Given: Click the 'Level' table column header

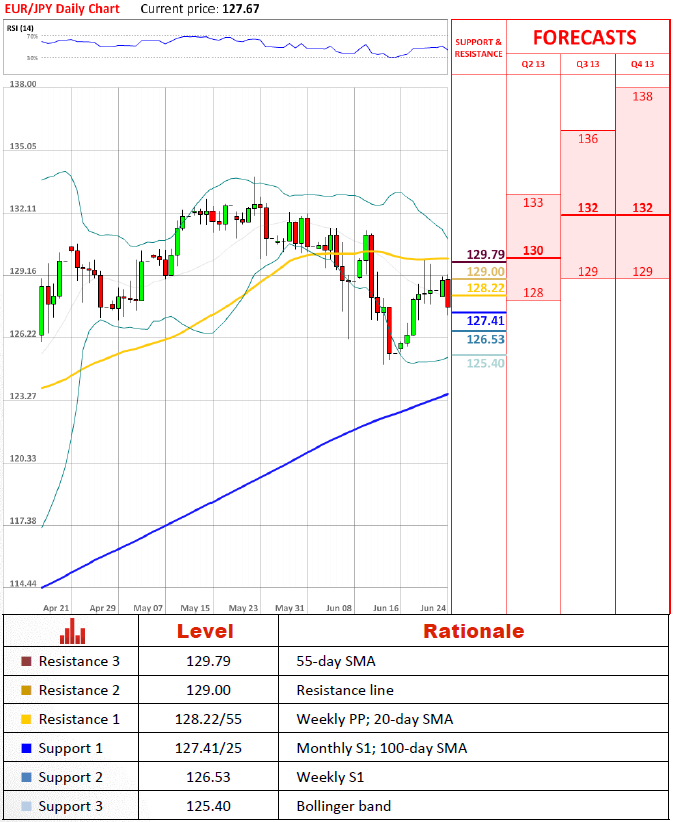Looking at the screenshot, I should click(x=205, y=631).
